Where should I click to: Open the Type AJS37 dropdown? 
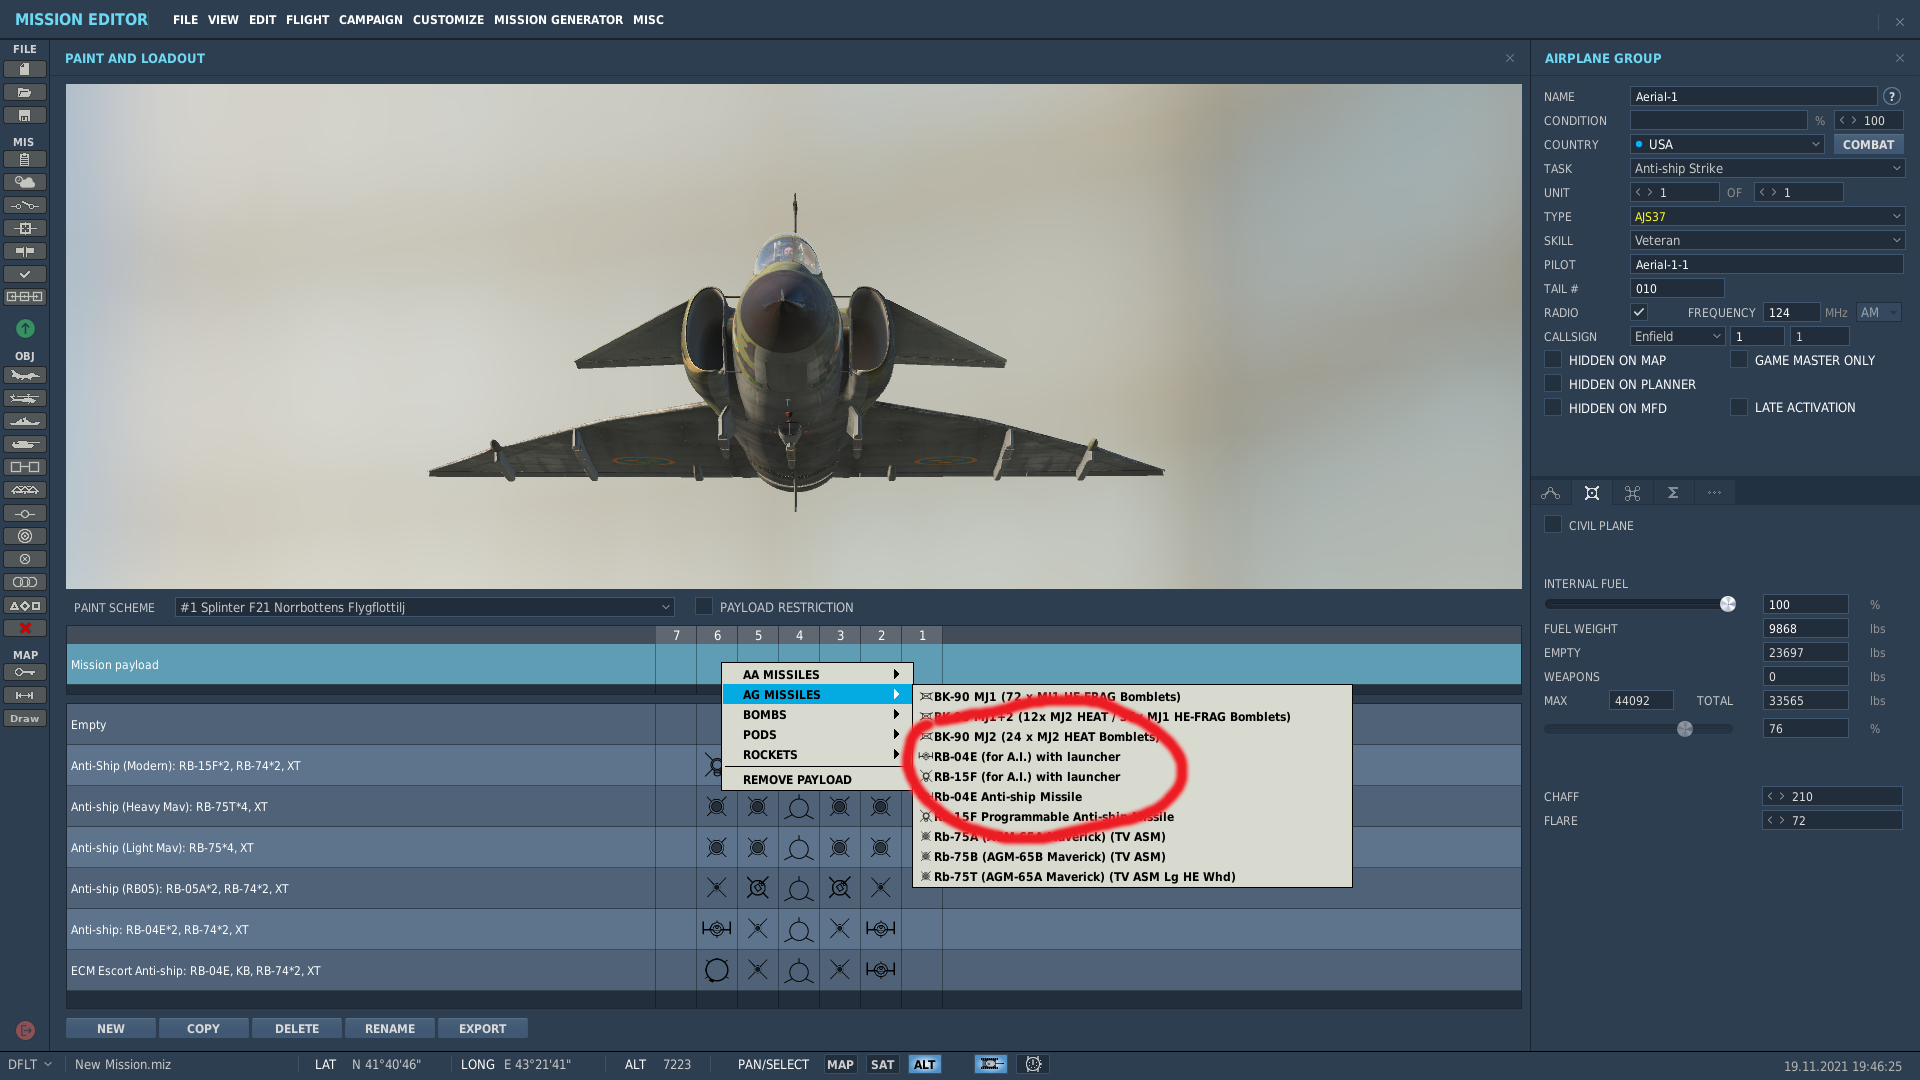pos(1767,216)
